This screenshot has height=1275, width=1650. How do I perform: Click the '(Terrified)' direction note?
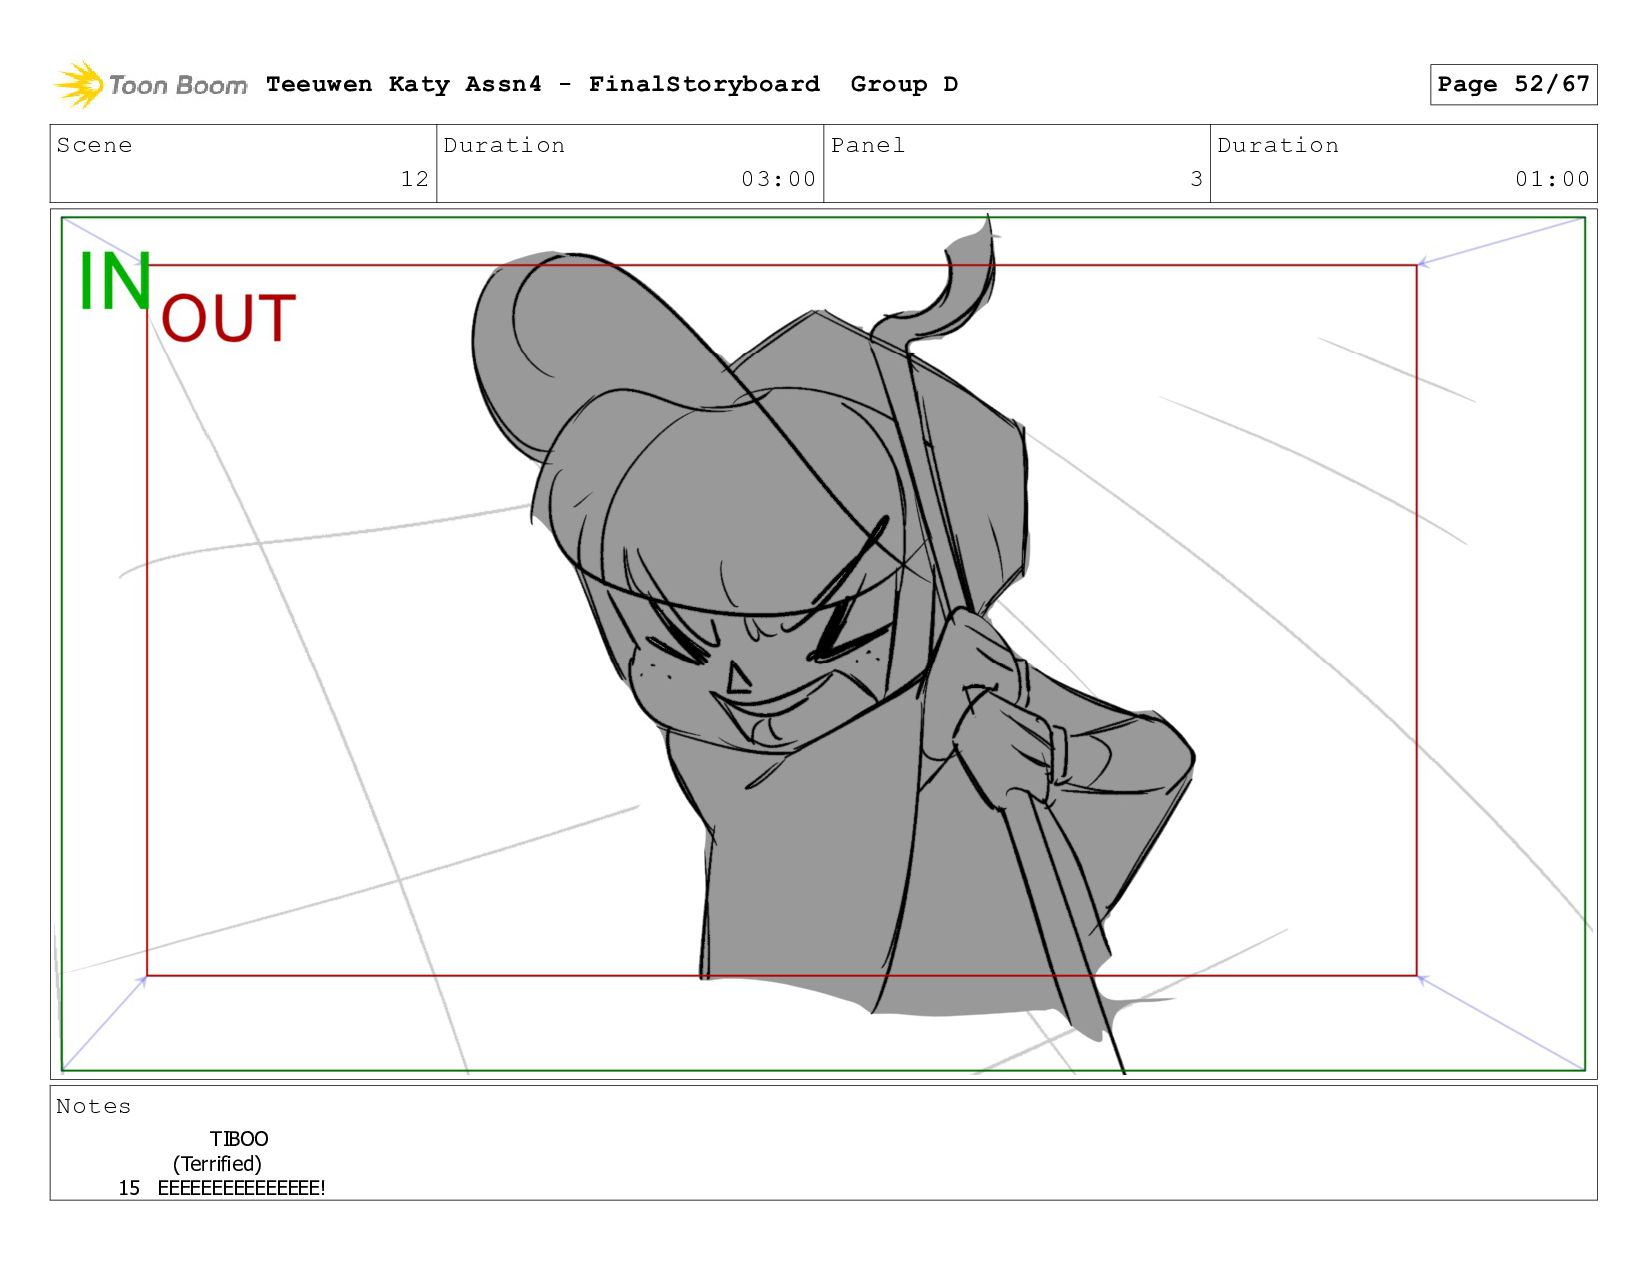(217, 1164)
